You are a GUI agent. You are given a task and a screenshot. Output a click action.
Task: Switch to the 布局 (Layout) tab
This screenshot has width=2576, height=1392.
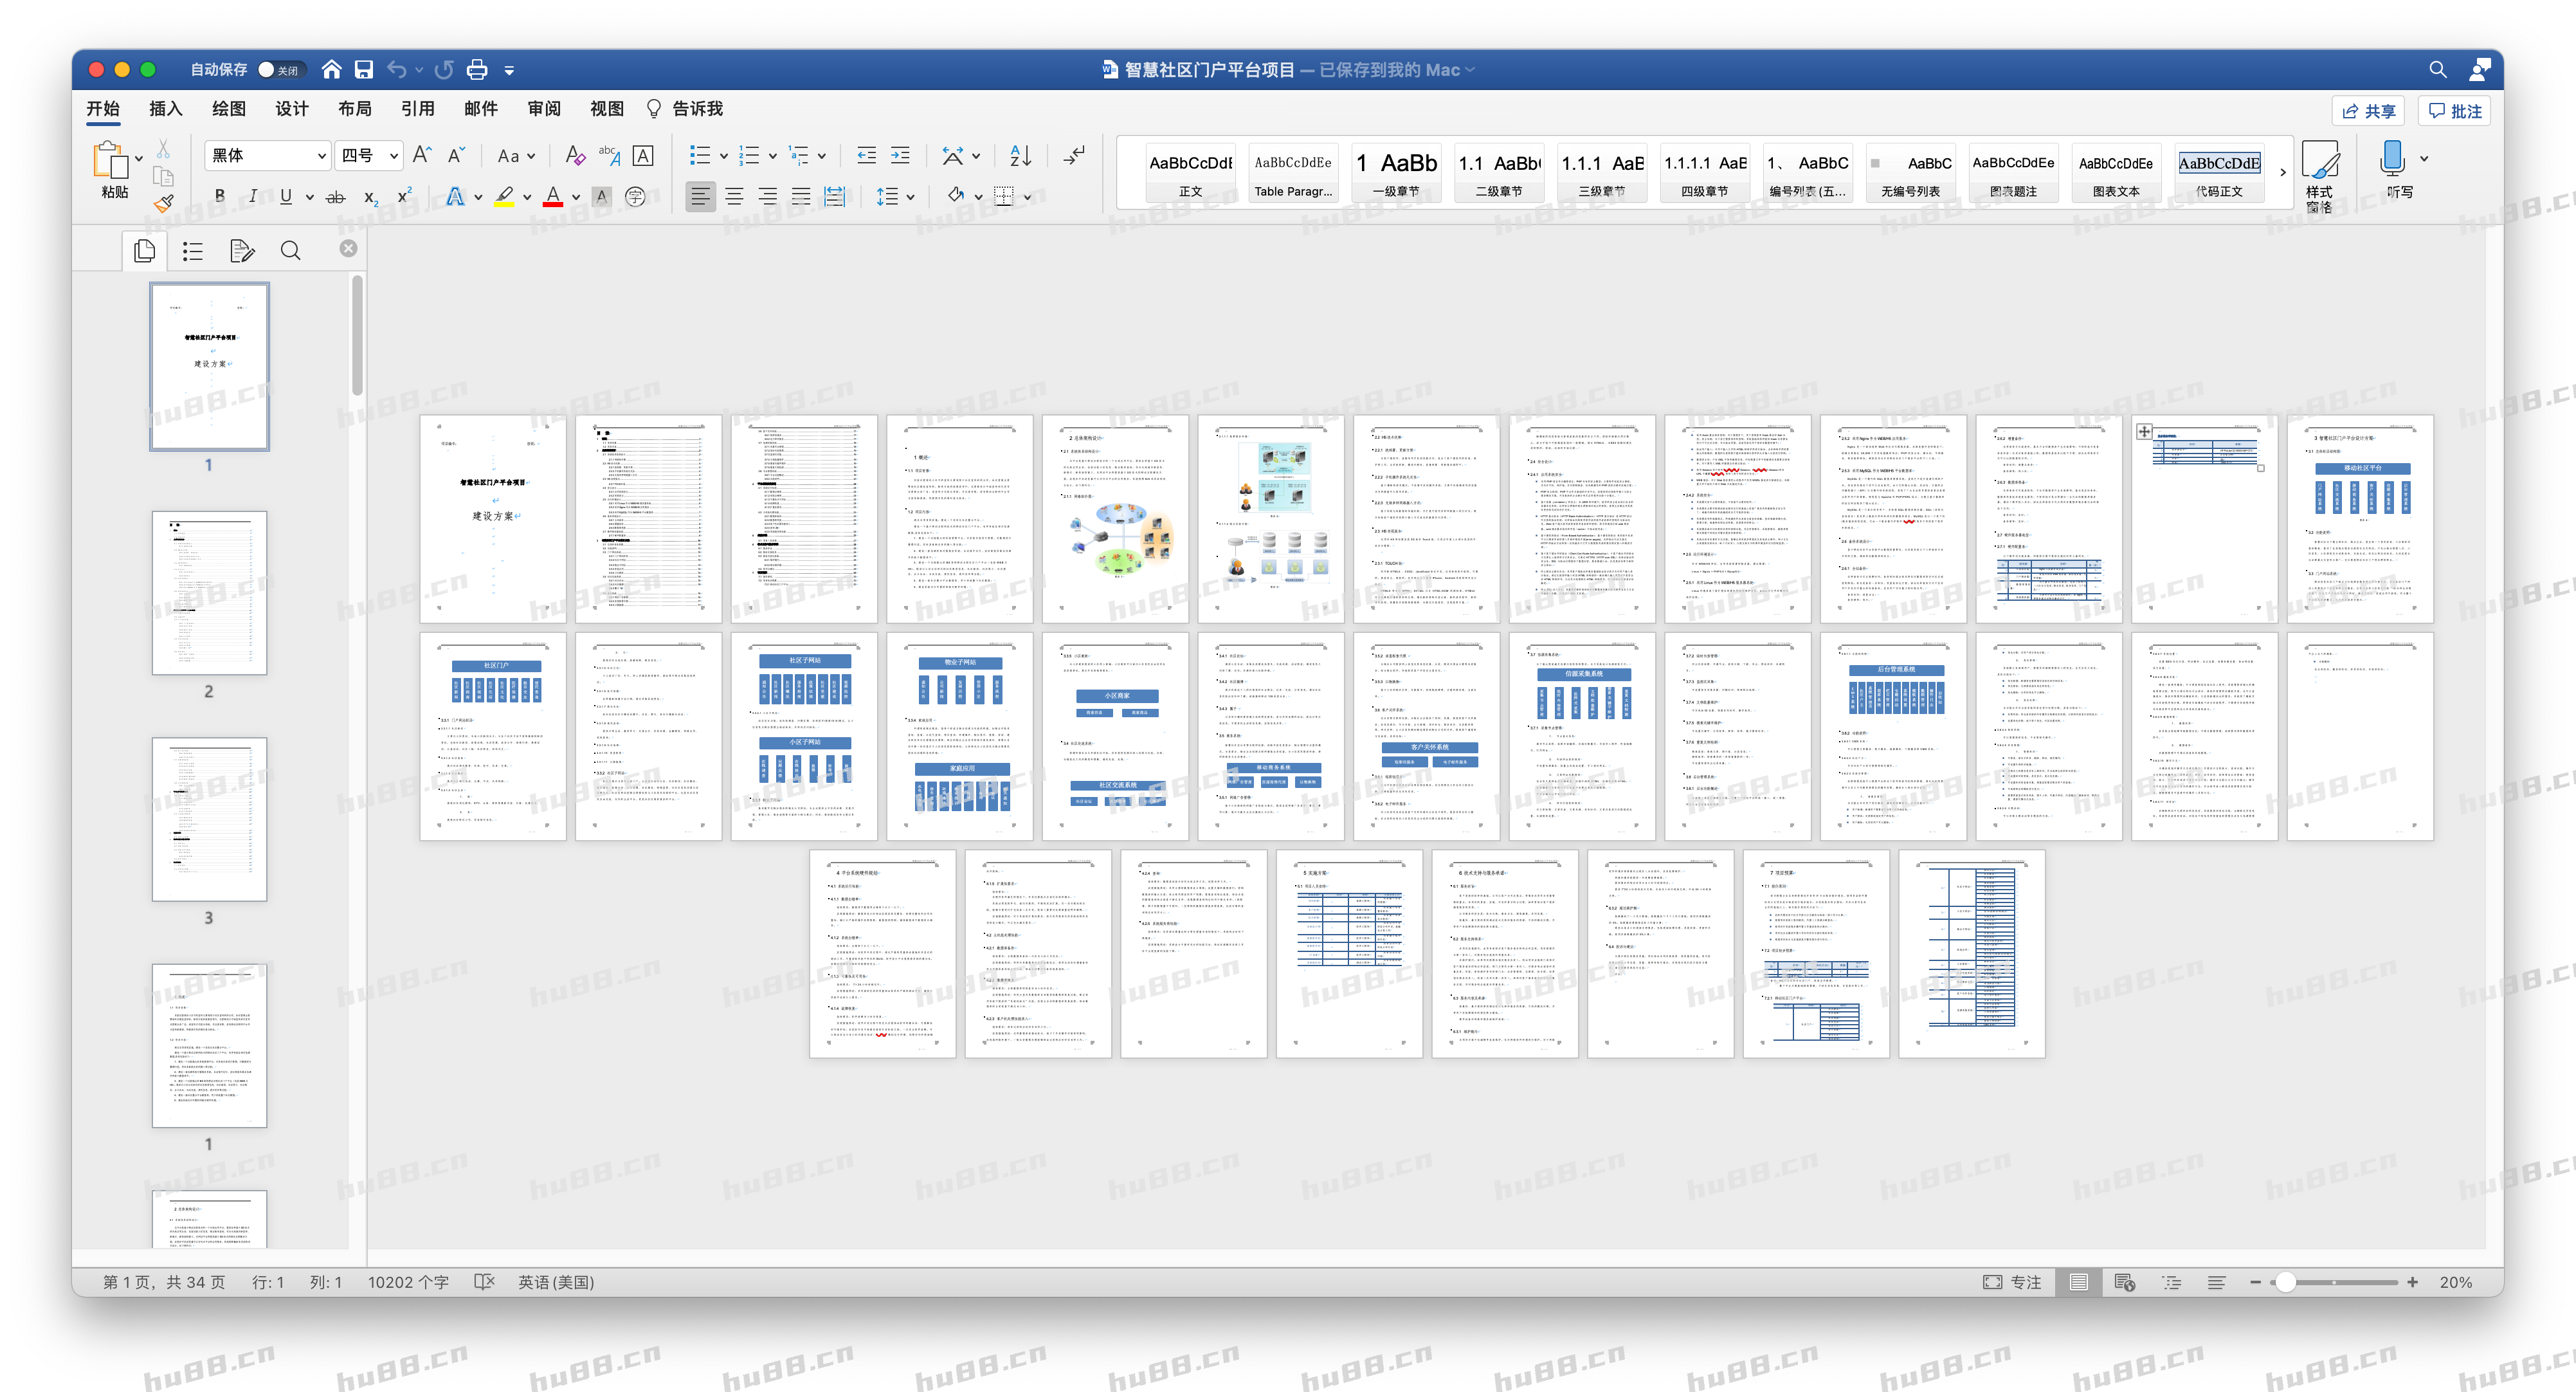pyautogui.click(x=354, y=109)
